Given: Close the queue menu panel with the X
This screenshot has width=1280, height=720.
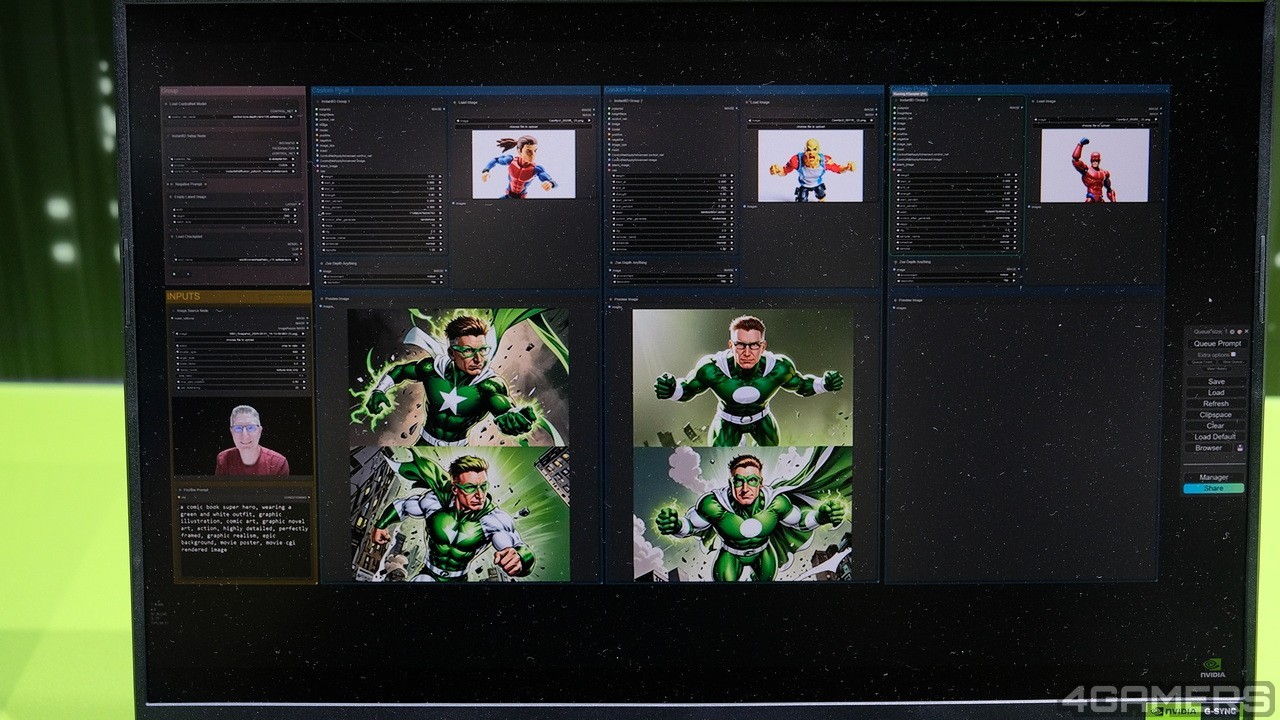Looking at the screenshot, I should (x=1246, y=331).
